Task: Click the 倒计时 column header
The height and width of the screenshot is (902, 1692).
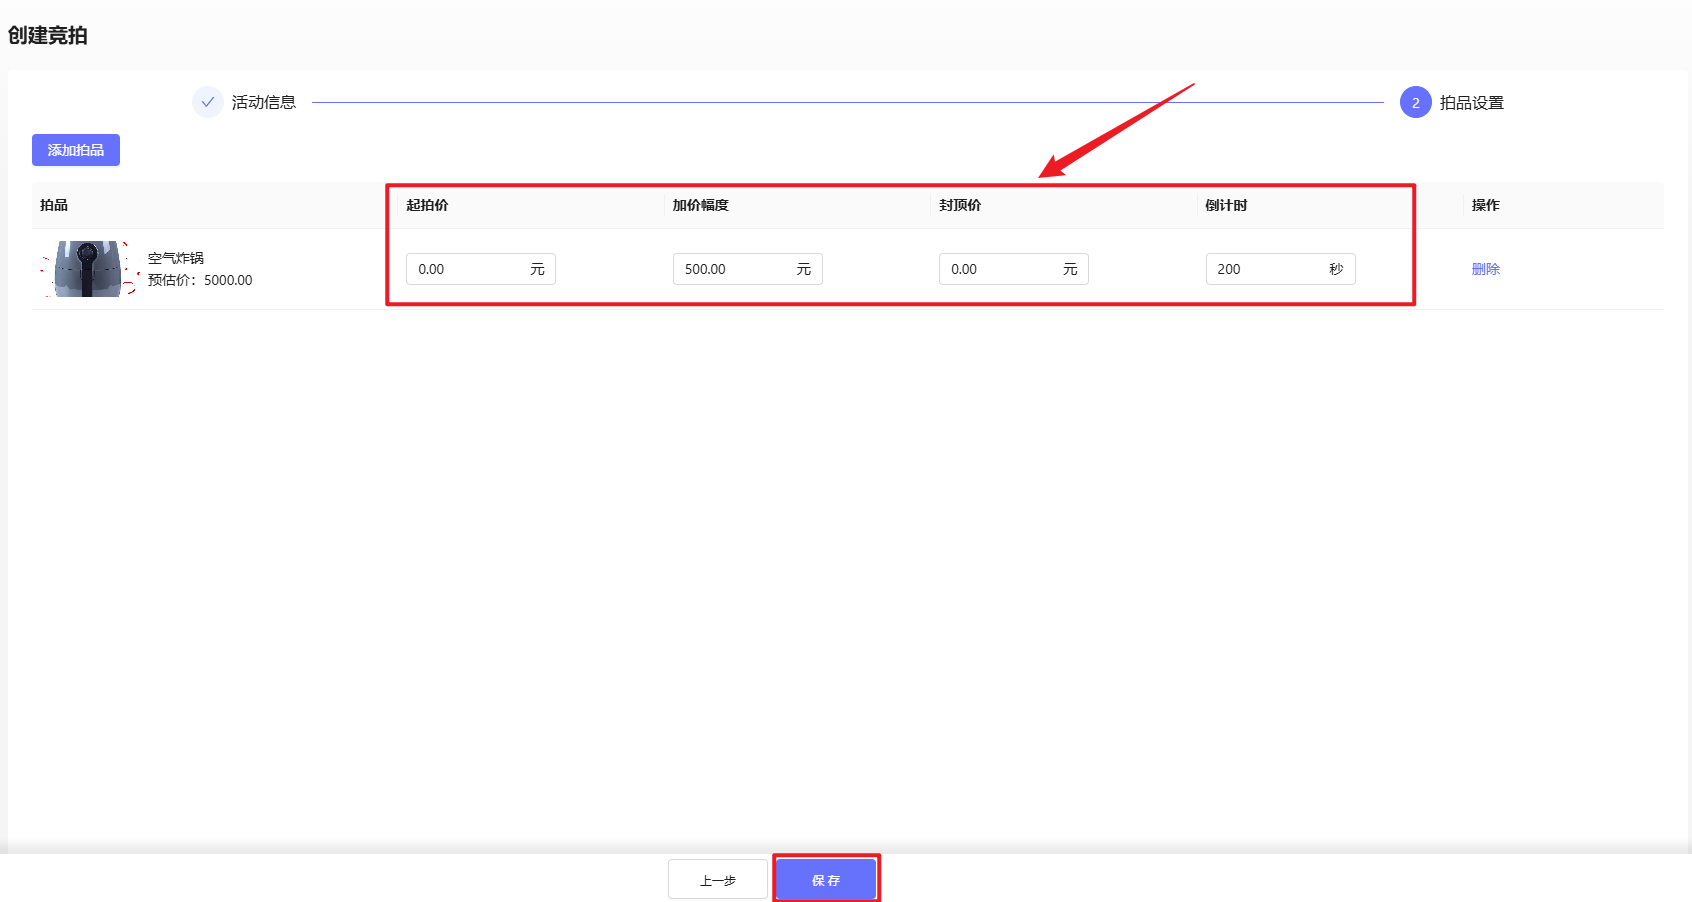Action: [1226, 205]
